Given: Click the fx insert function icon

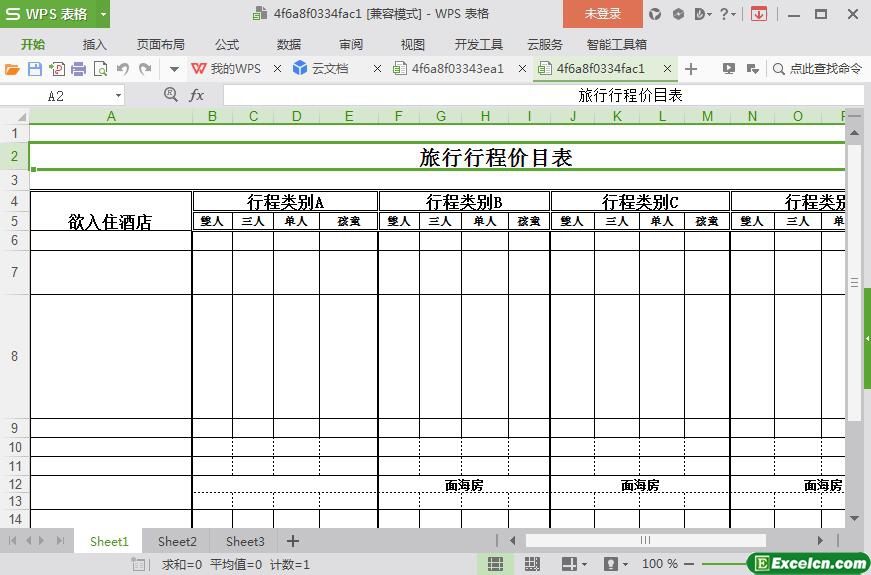Looking at the screenshot, I should [x=197, y=96].
